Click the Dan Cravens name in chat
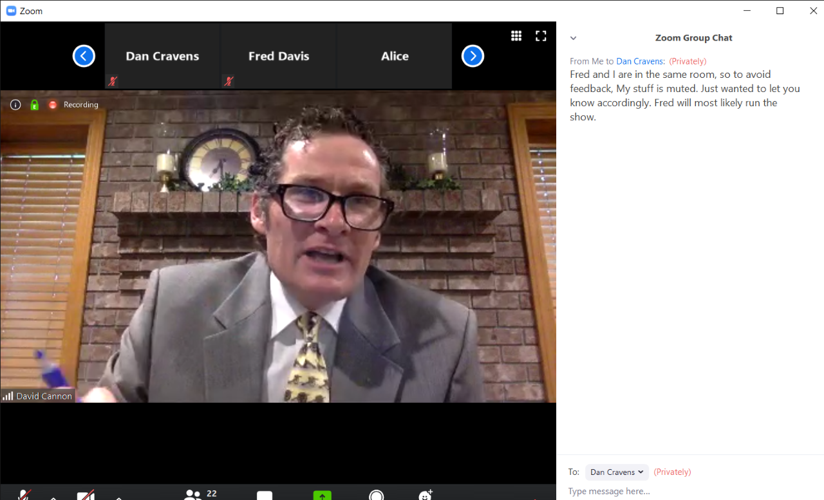Viewport: 824px width, 500px height. (x=640, y=62)
